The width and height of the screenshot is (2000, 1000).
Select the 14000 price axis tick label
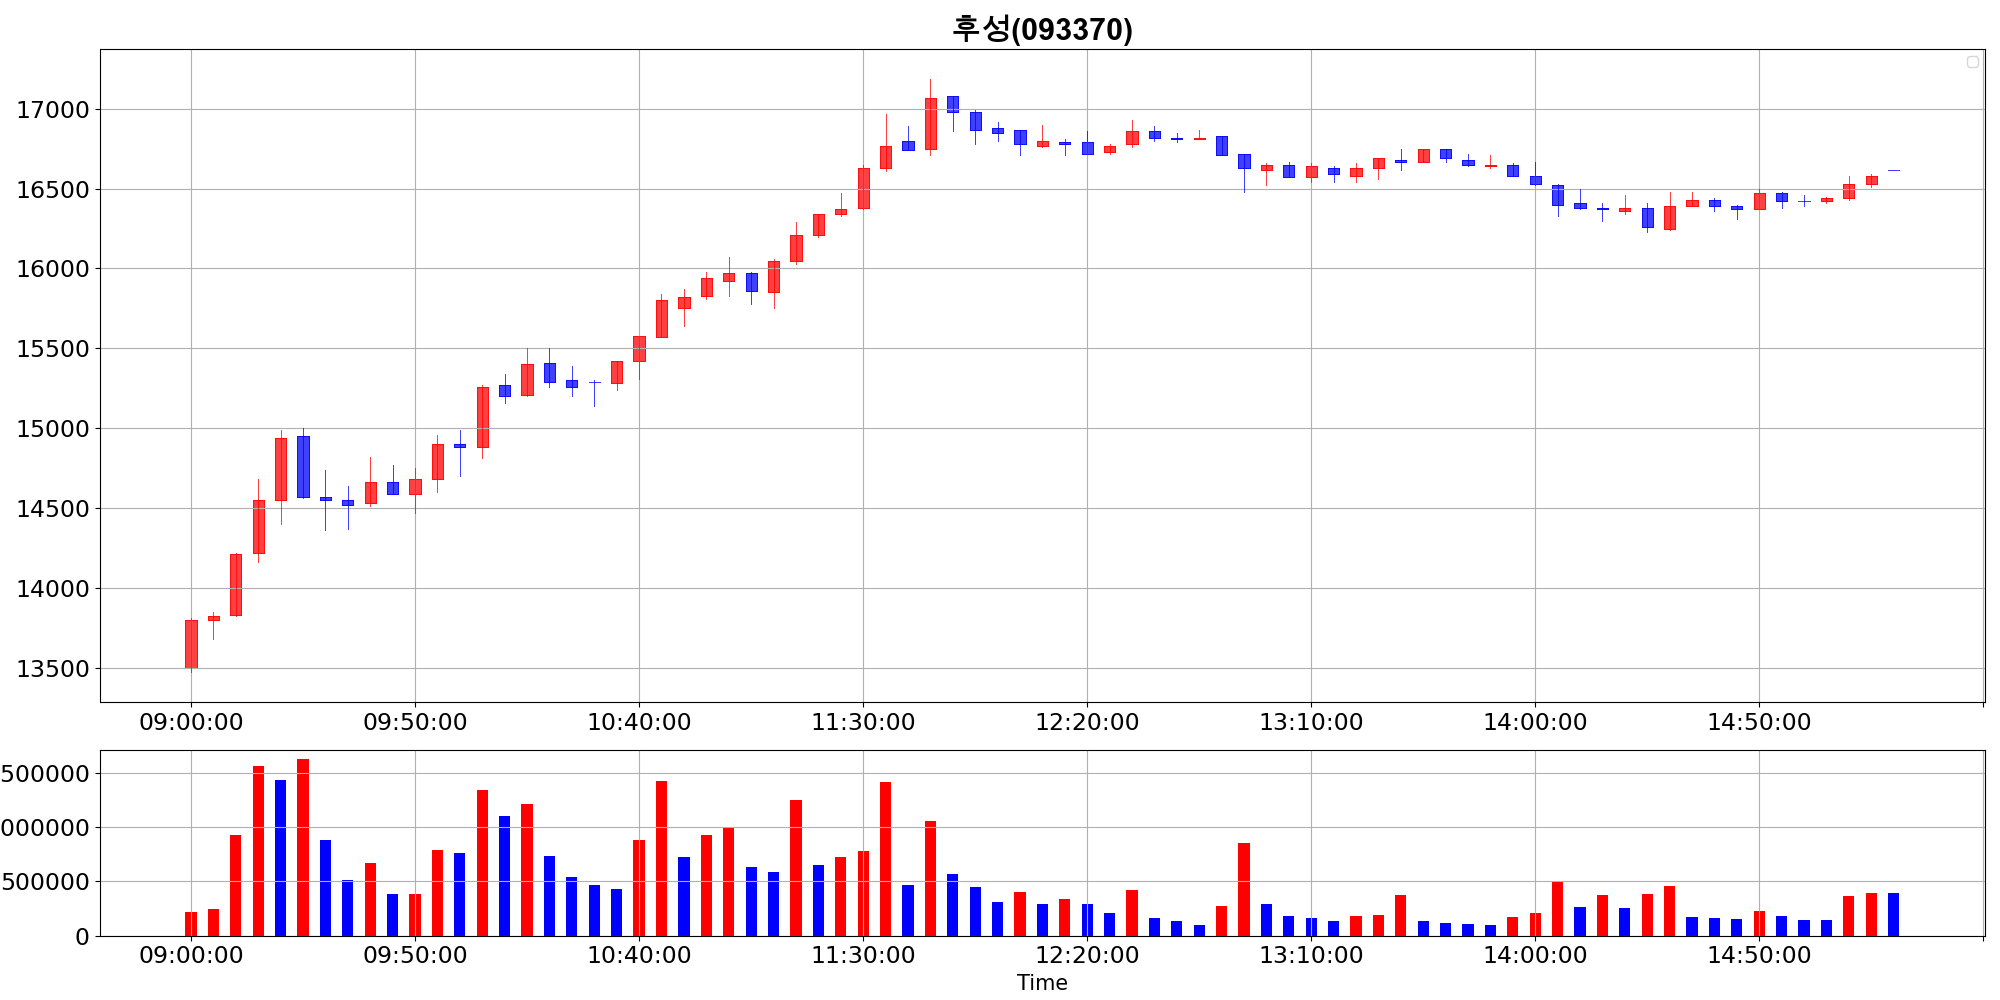pos(53,589)
